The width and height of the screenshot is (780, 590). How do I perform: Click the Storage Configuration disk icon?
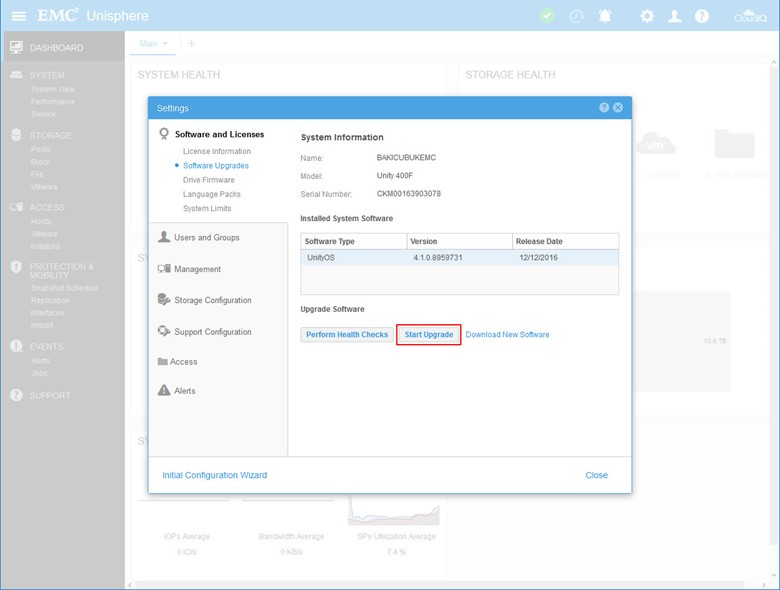pyautogui.click(x=164, y=299)
